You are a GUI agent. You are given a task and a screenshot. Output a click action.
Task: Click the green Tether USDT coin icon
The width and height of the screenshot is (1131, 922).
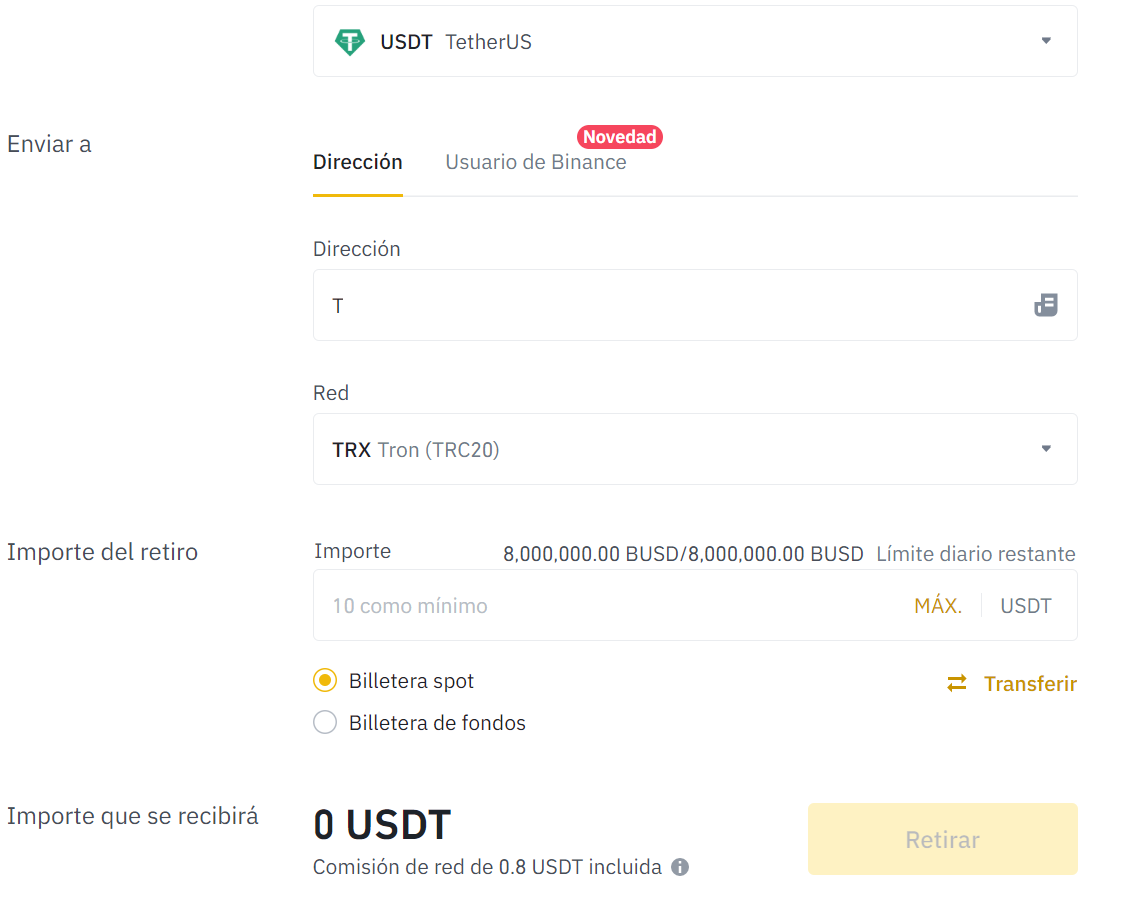click(349, 42)
